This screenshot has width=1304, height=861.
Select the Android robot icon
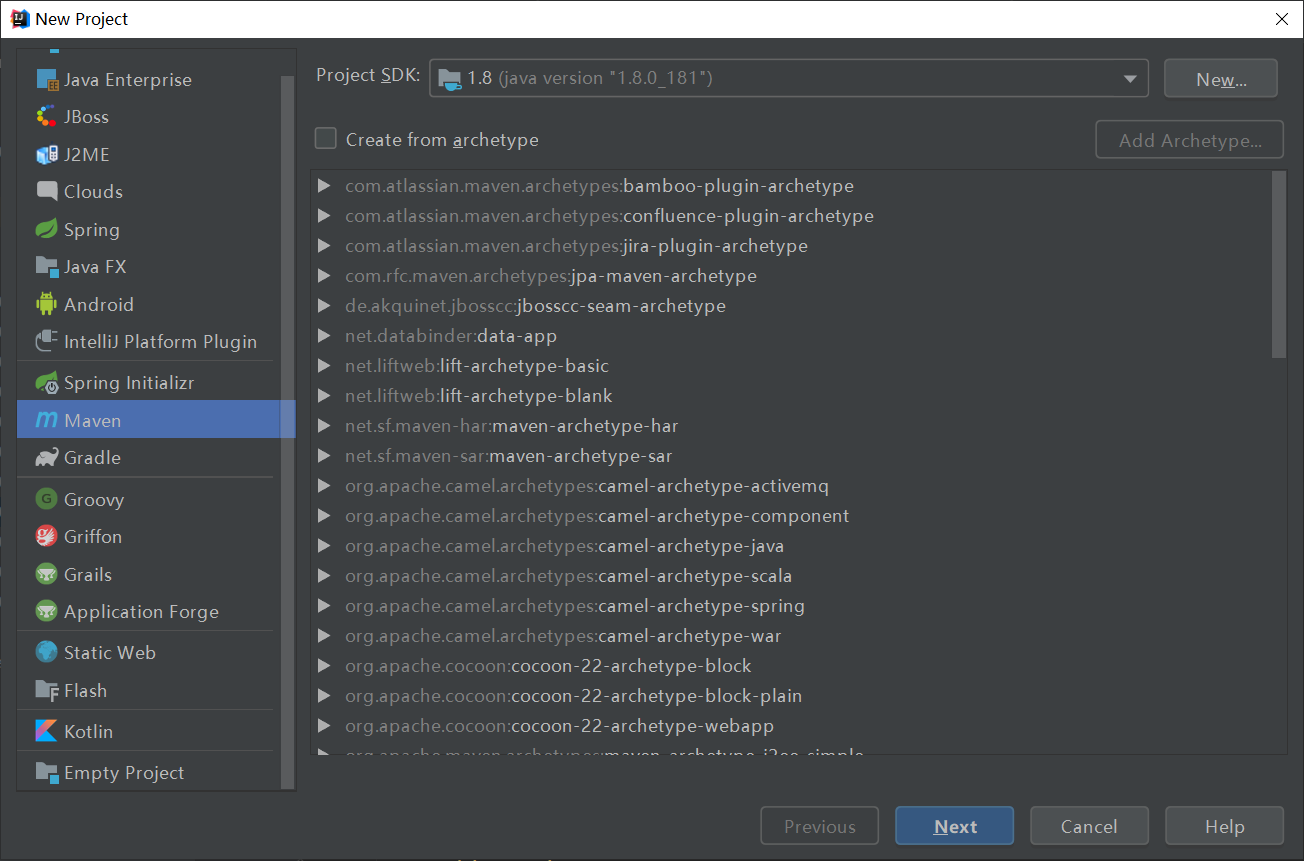coord(47,304)
